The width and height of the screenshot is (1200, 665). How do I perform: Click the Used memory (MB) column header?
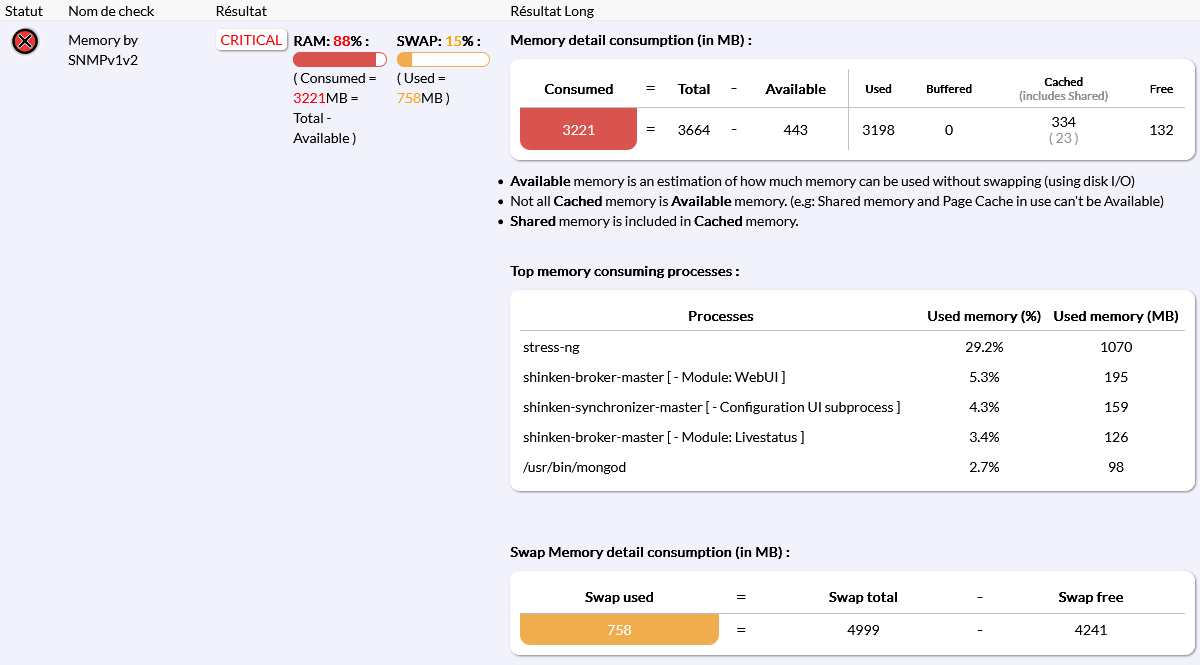pos(1116,316)
